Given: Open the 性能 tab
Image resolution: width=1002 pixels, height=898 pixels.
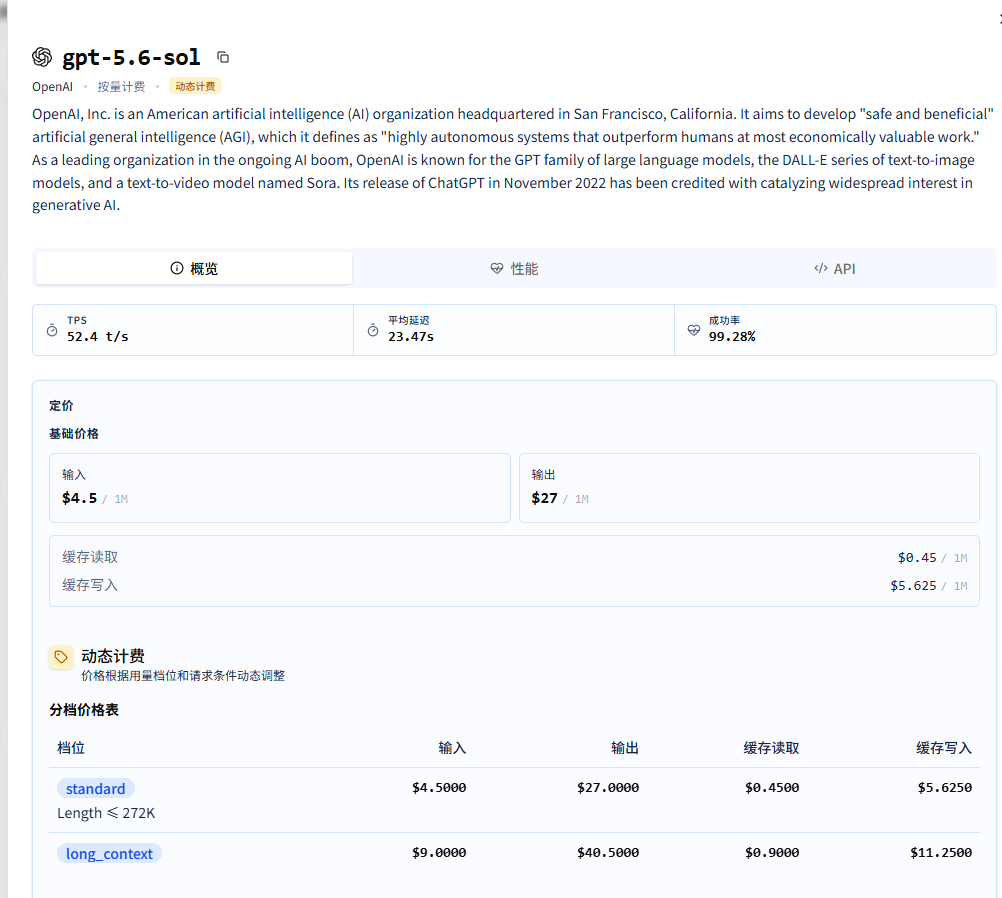Looking at the screenshot, I should [x=514, y=268].
